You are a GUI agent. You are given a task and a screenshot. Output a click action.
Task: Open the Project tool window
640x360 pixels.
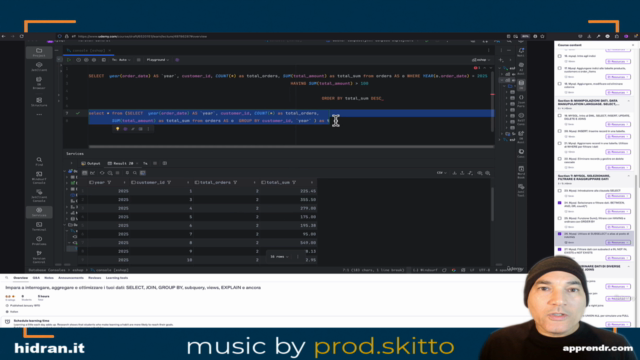(x=39, y=52)
